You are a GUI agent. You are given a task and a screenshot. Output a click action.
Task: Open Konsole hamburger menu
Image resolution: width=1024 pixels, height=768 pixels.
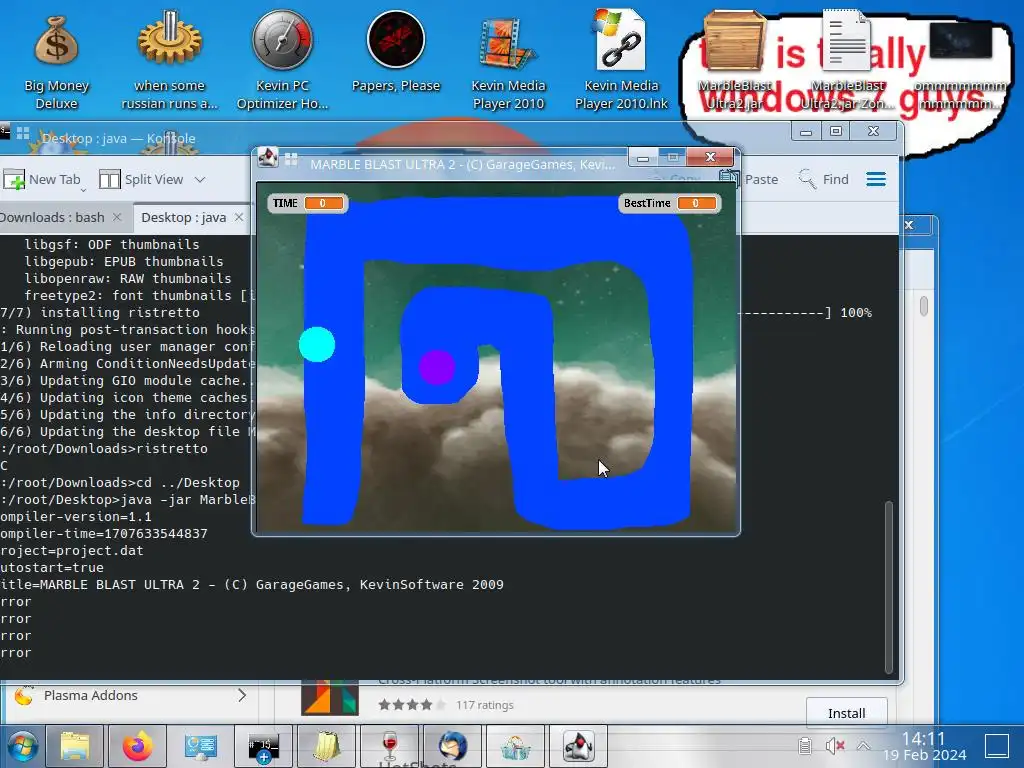click(876, 180)
